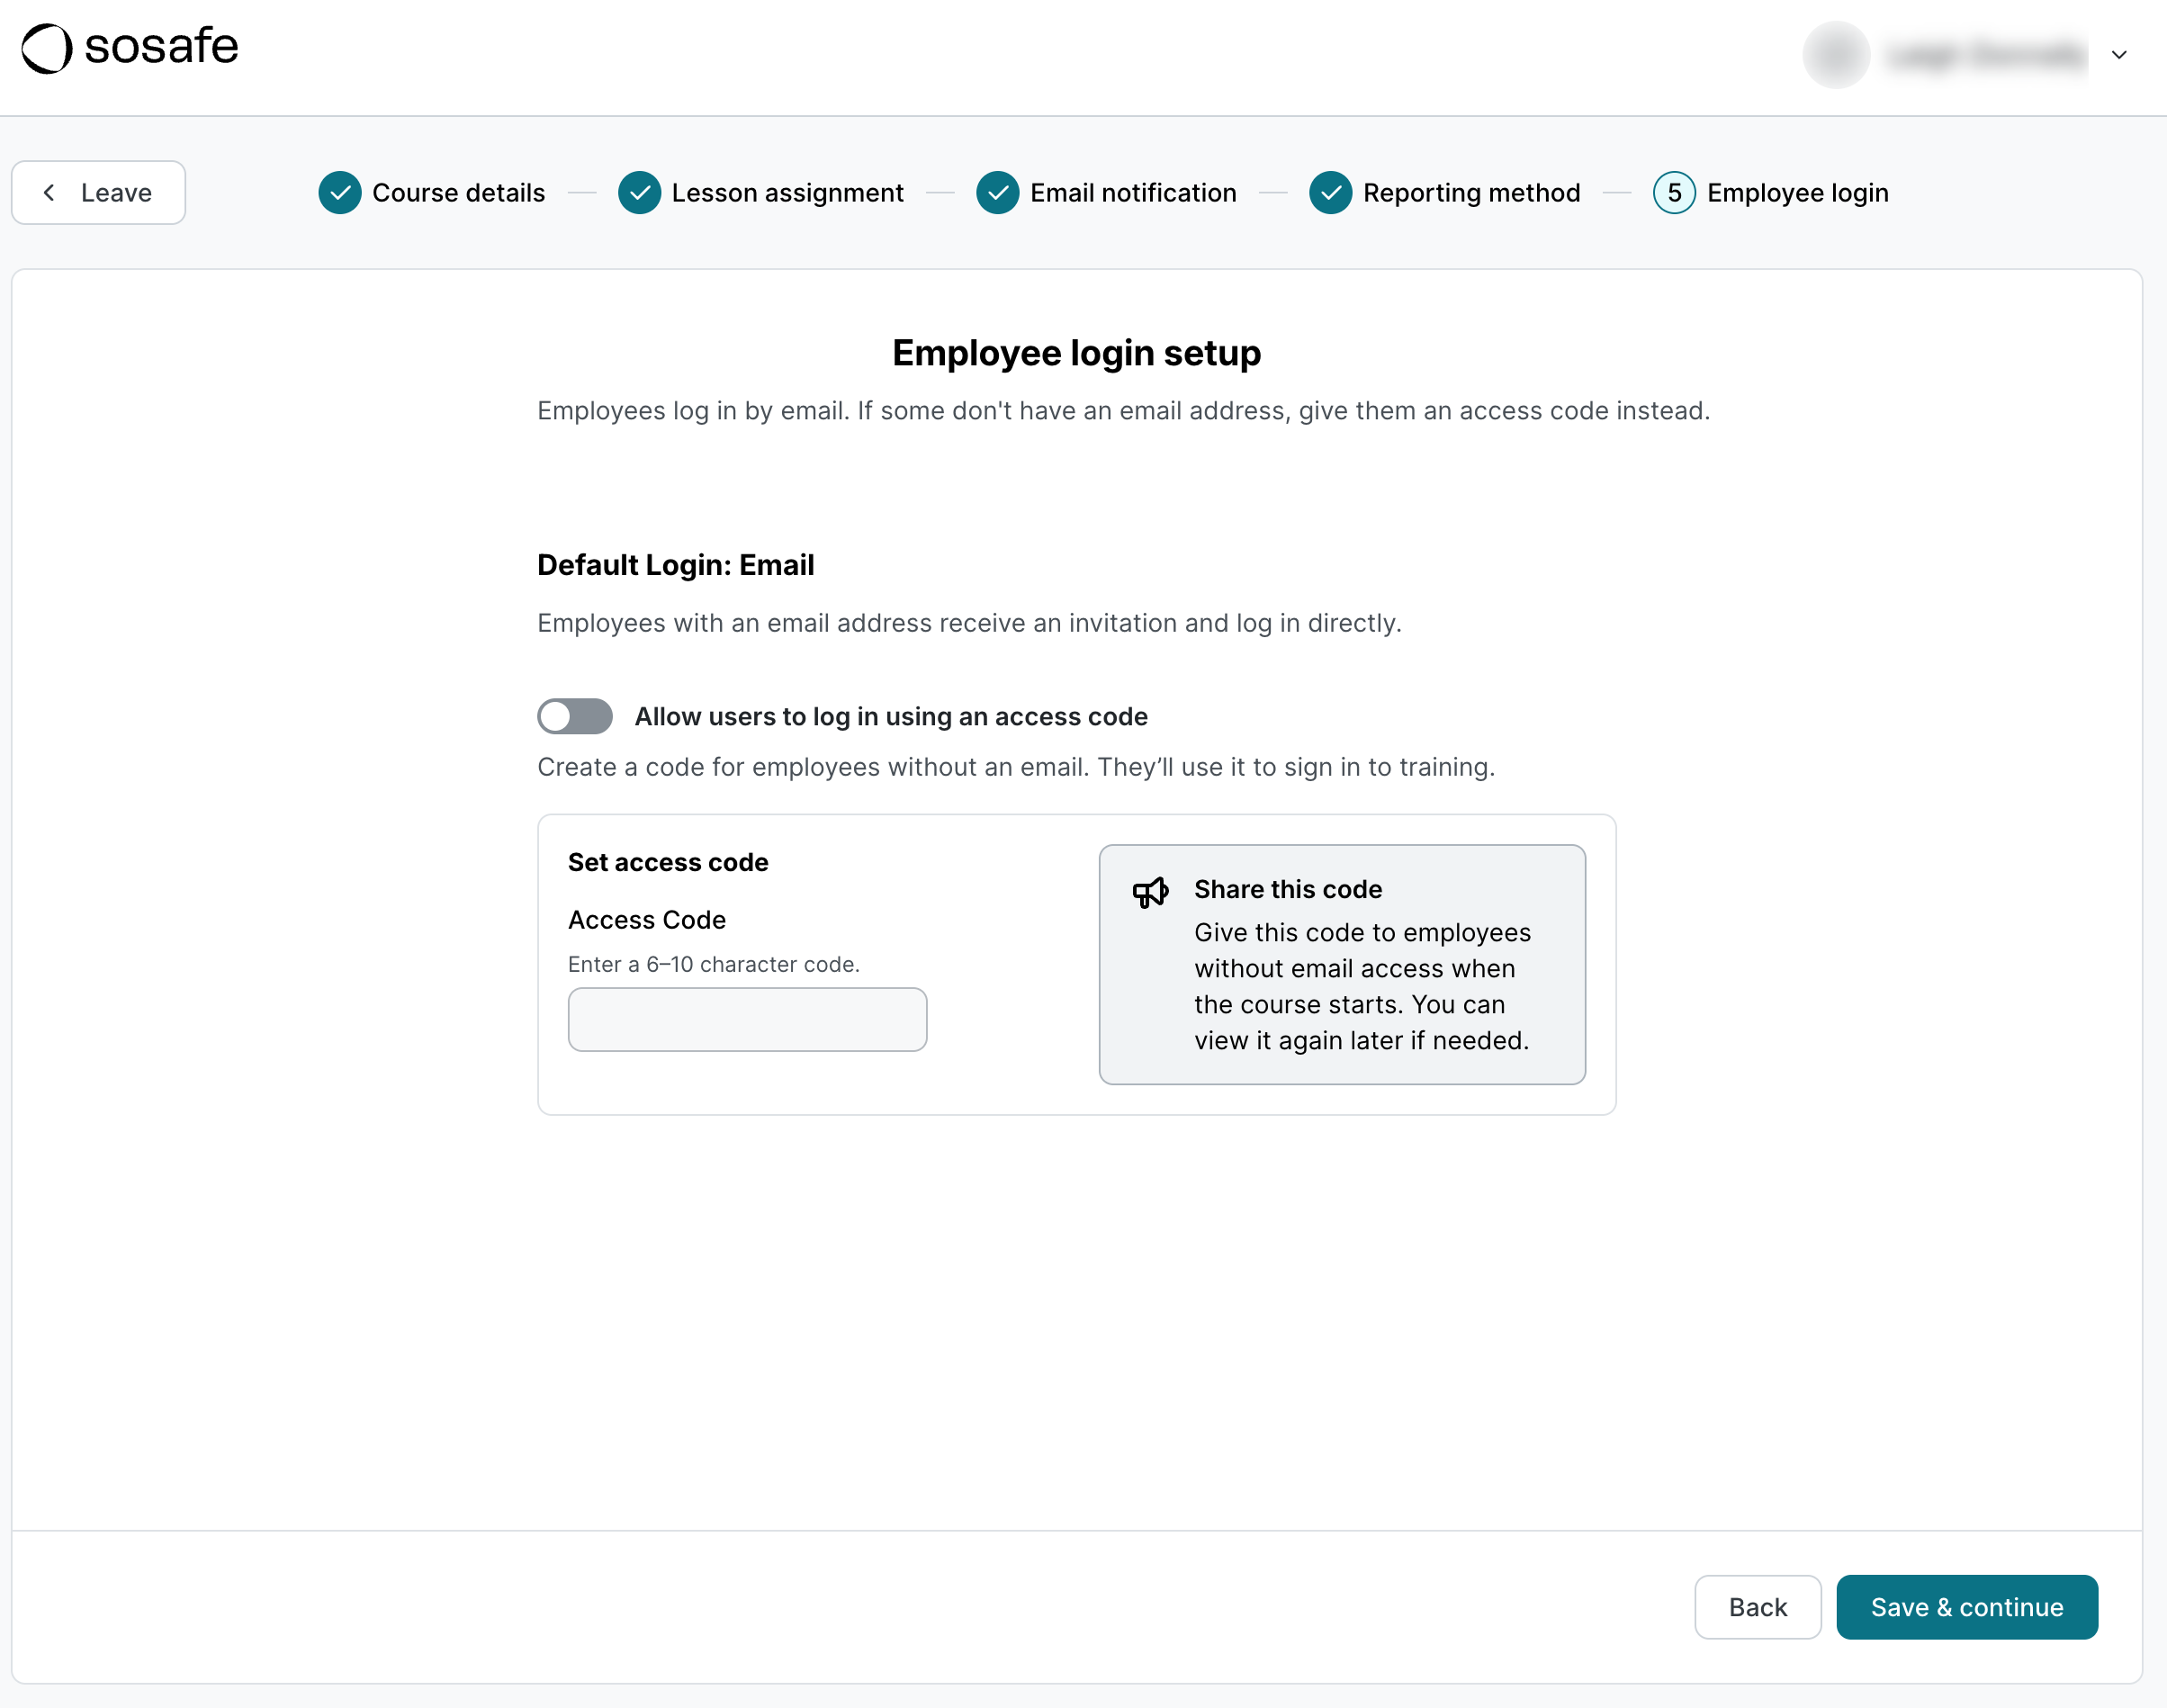2167x1708 pixels.
Task: Expand the user account dropdown chevron
Action: 2118,55
